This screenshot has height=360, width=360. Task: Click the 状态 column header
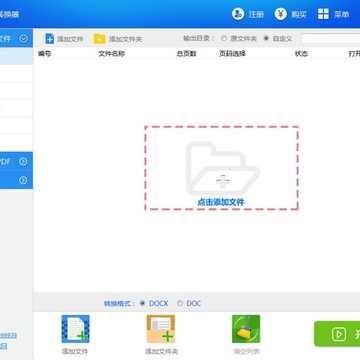(301, 54)
